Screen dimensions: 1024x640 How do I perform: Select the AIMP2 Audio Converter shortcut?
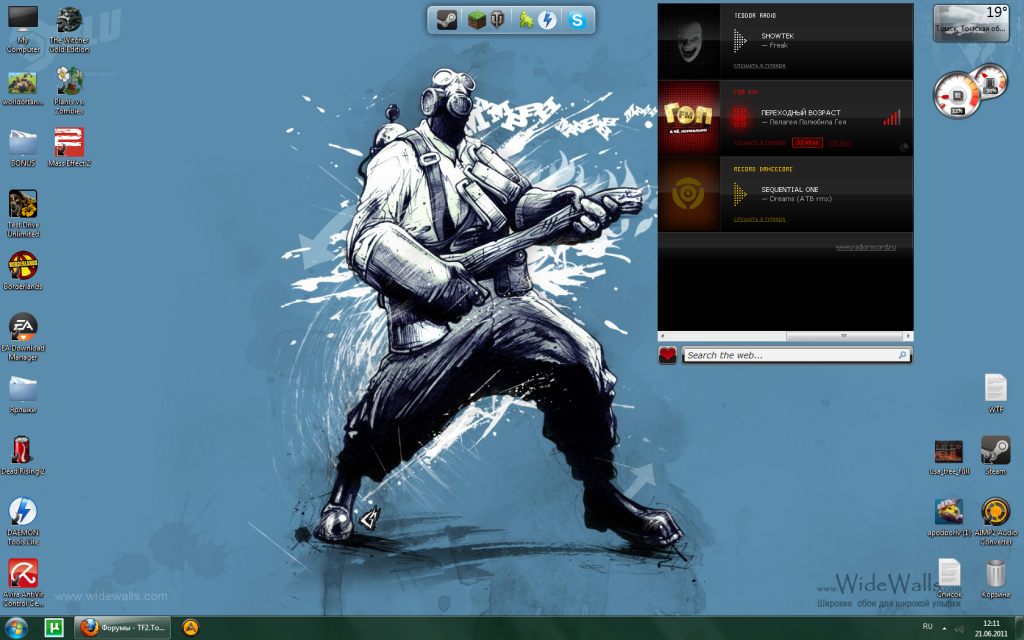click(995, 521)
